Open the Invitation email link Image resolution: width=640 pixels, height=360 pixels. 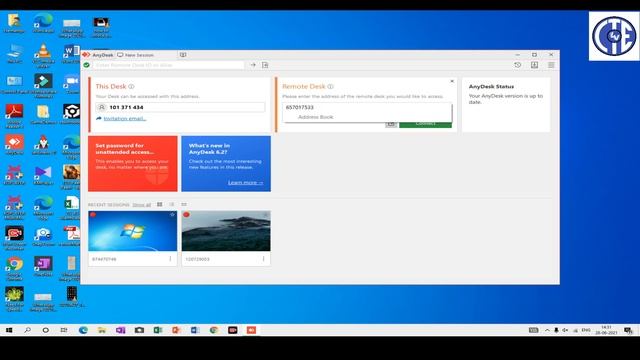point(124,118)
